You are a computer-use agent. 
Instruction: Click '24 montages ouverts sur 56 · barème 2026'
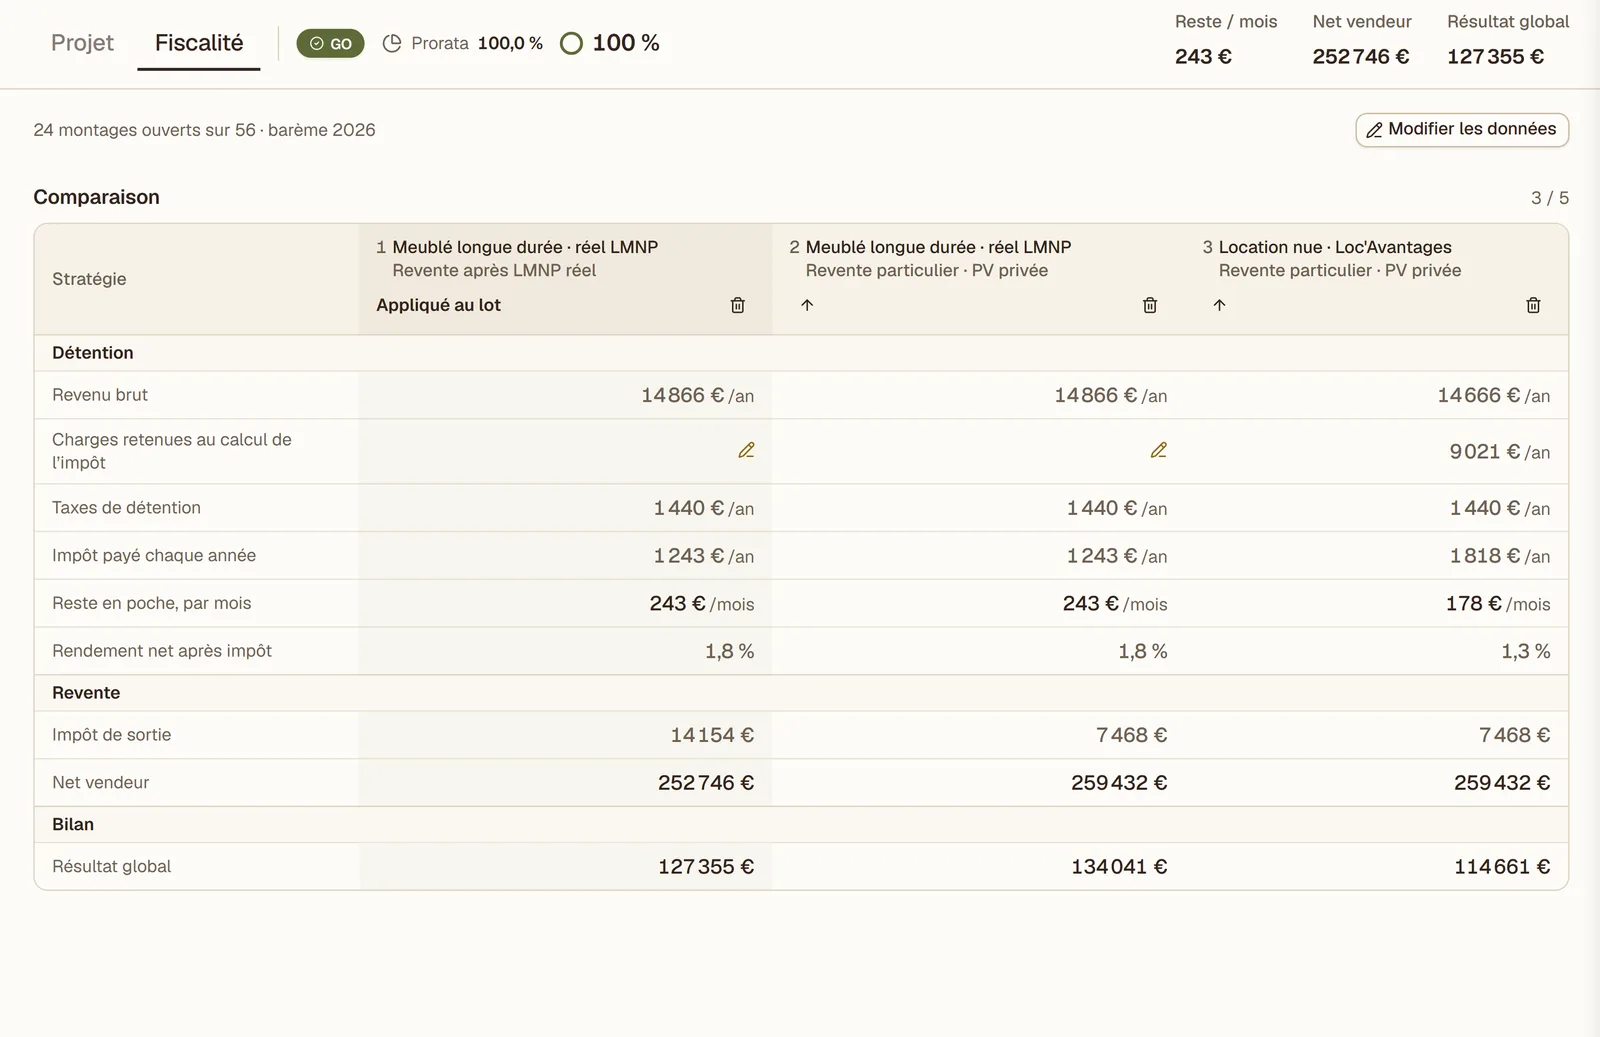click(204, 130)
